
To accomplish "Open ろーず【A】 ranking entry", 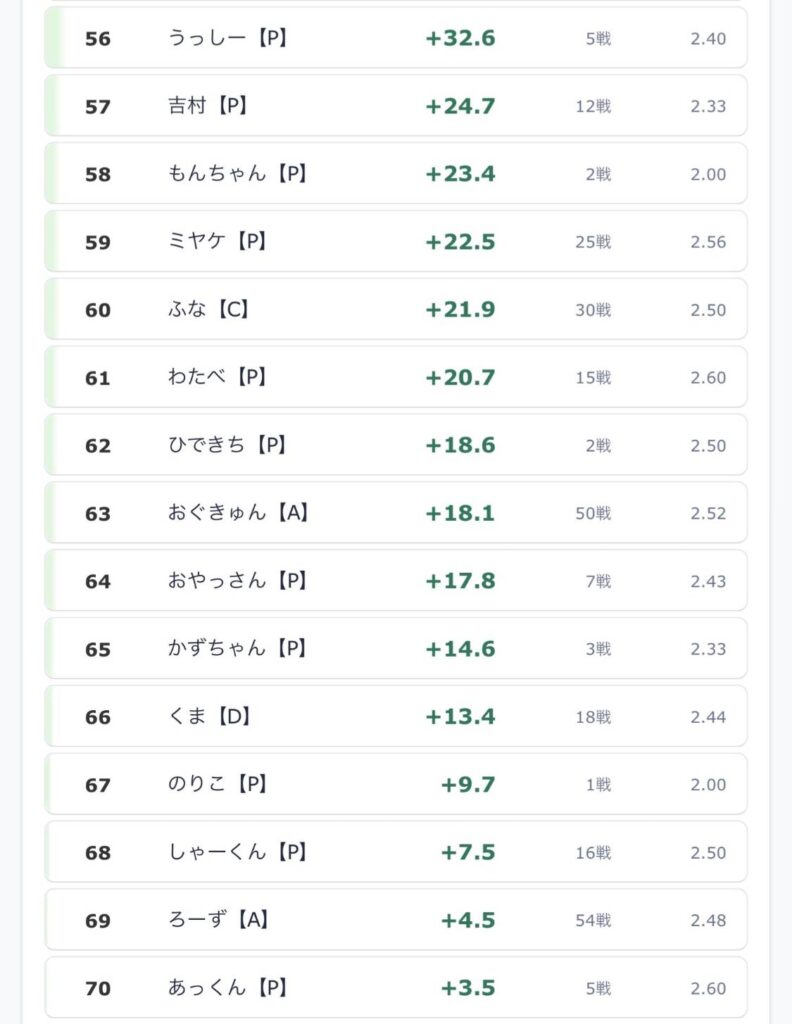I will pos(396,921).
